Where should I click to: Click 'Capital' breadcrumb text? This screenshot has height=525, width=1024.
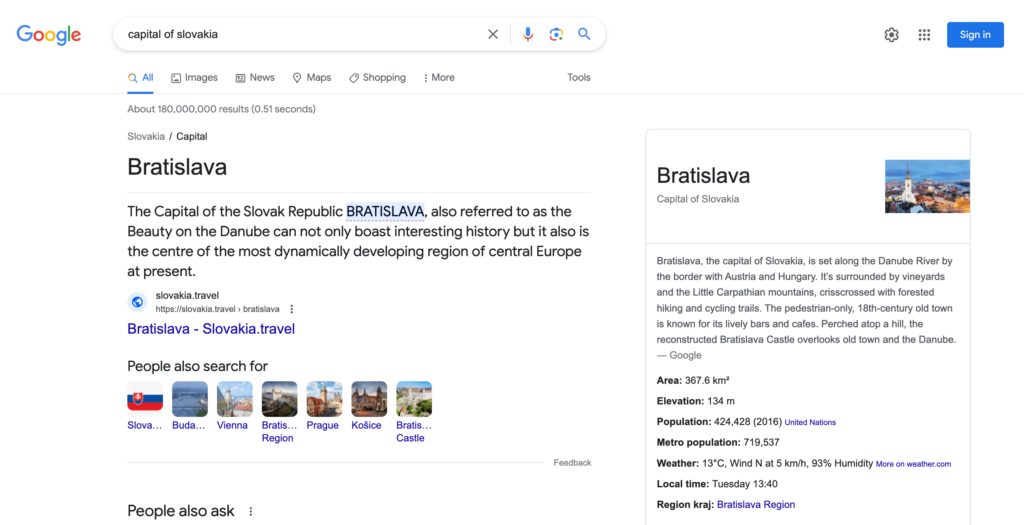[x=192, y=136]
